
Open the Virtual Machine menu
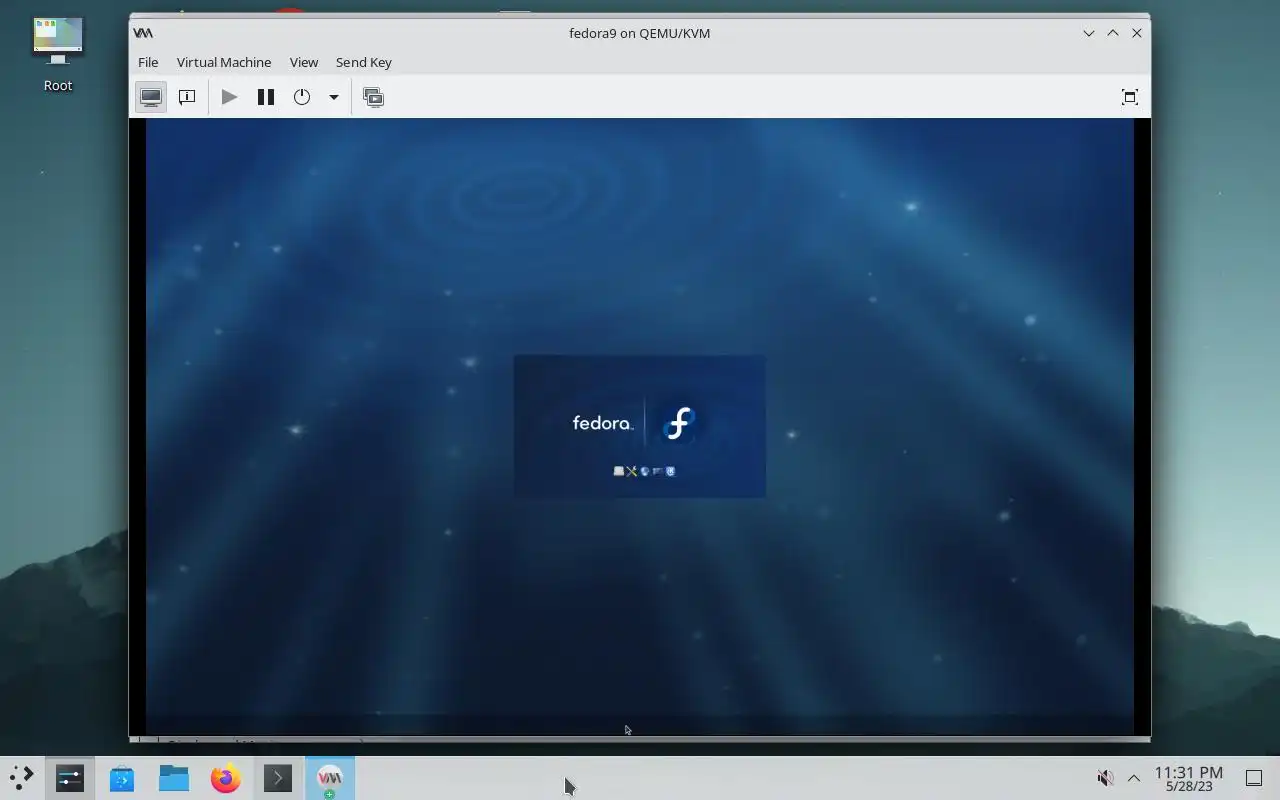click(x=224, y=62)
